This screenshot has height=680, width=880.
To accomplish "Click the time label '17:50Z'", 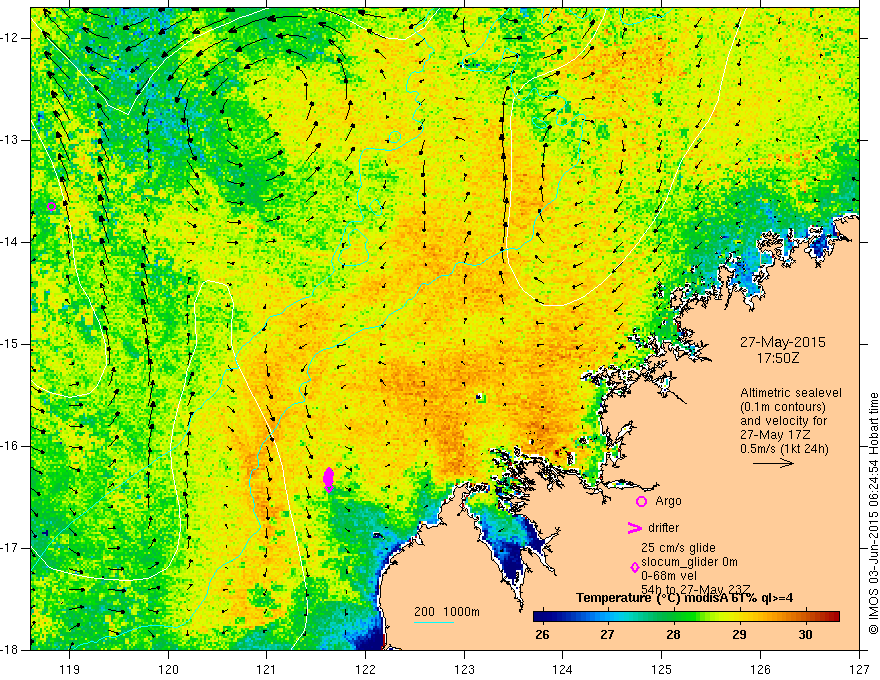I will coord(778,358).
